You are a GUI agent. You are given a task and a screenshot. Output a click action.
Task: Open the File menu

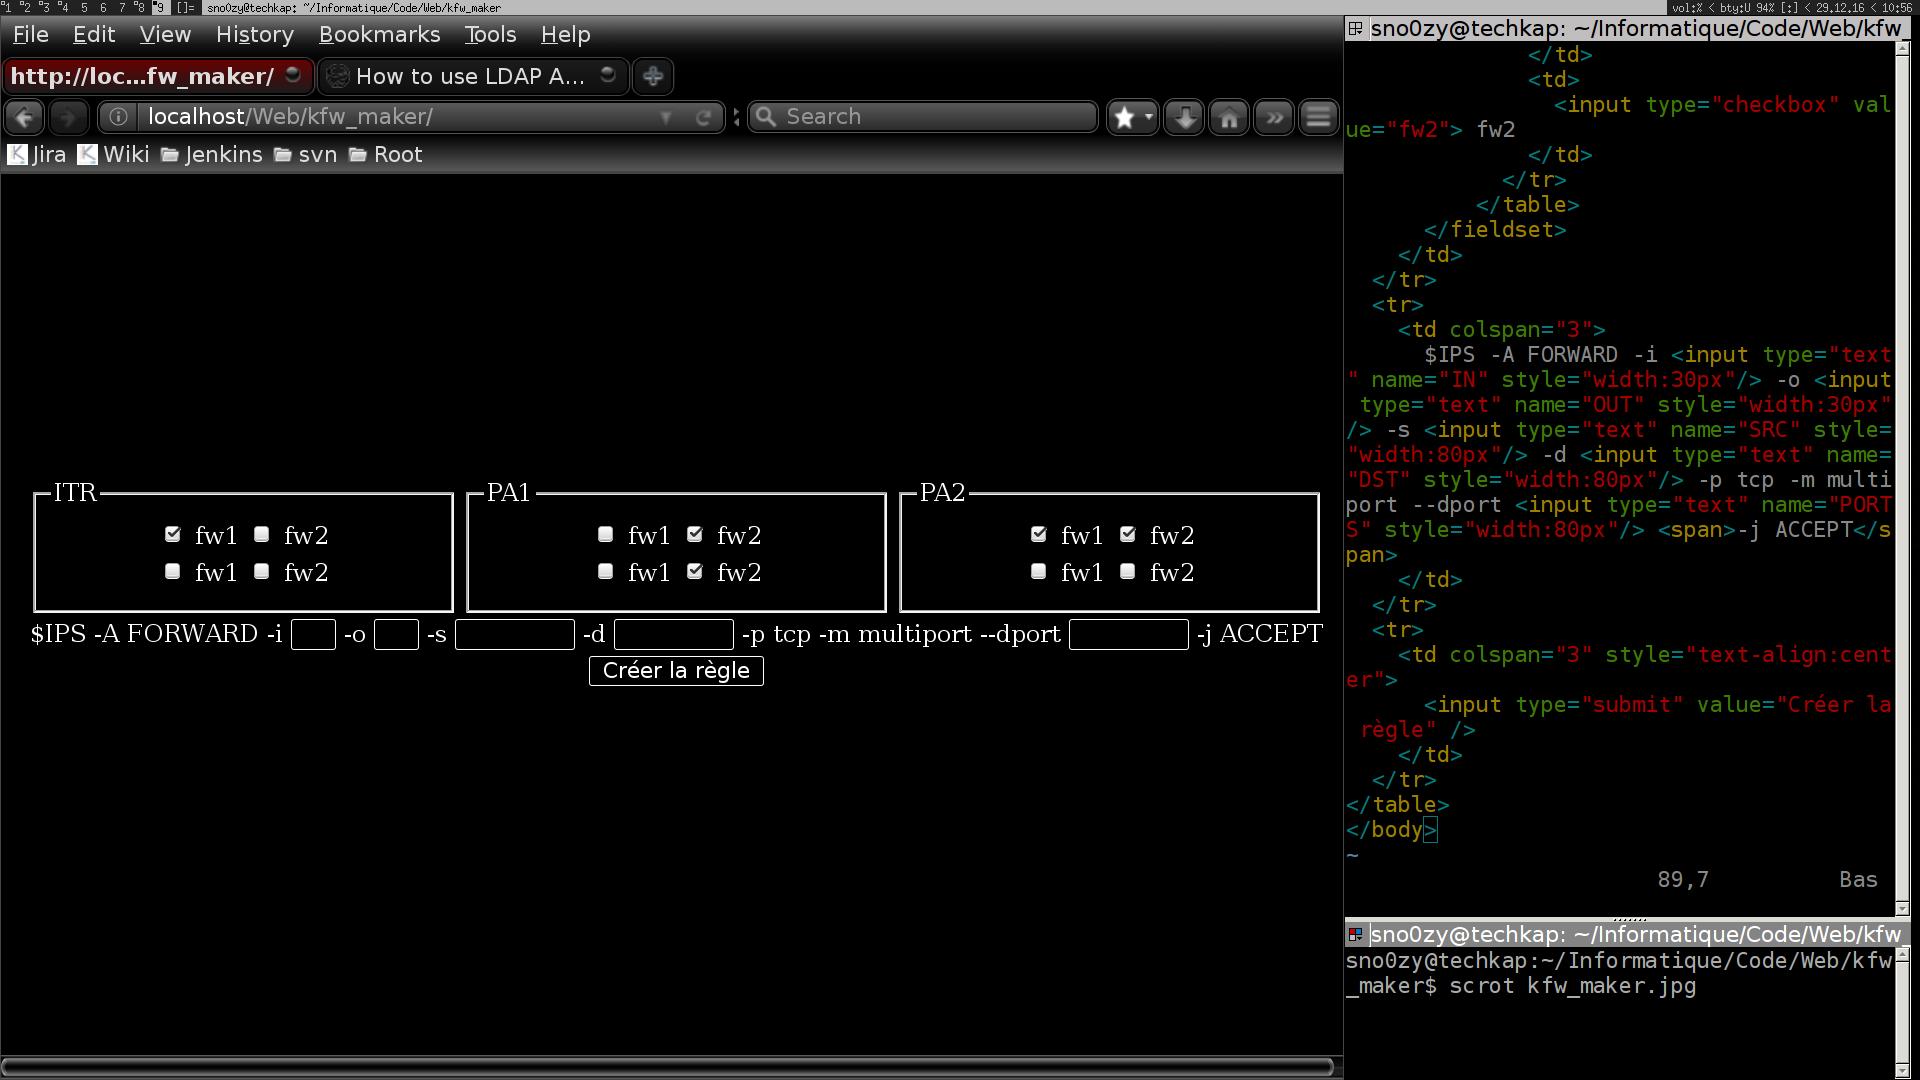[x=30, y=34]
